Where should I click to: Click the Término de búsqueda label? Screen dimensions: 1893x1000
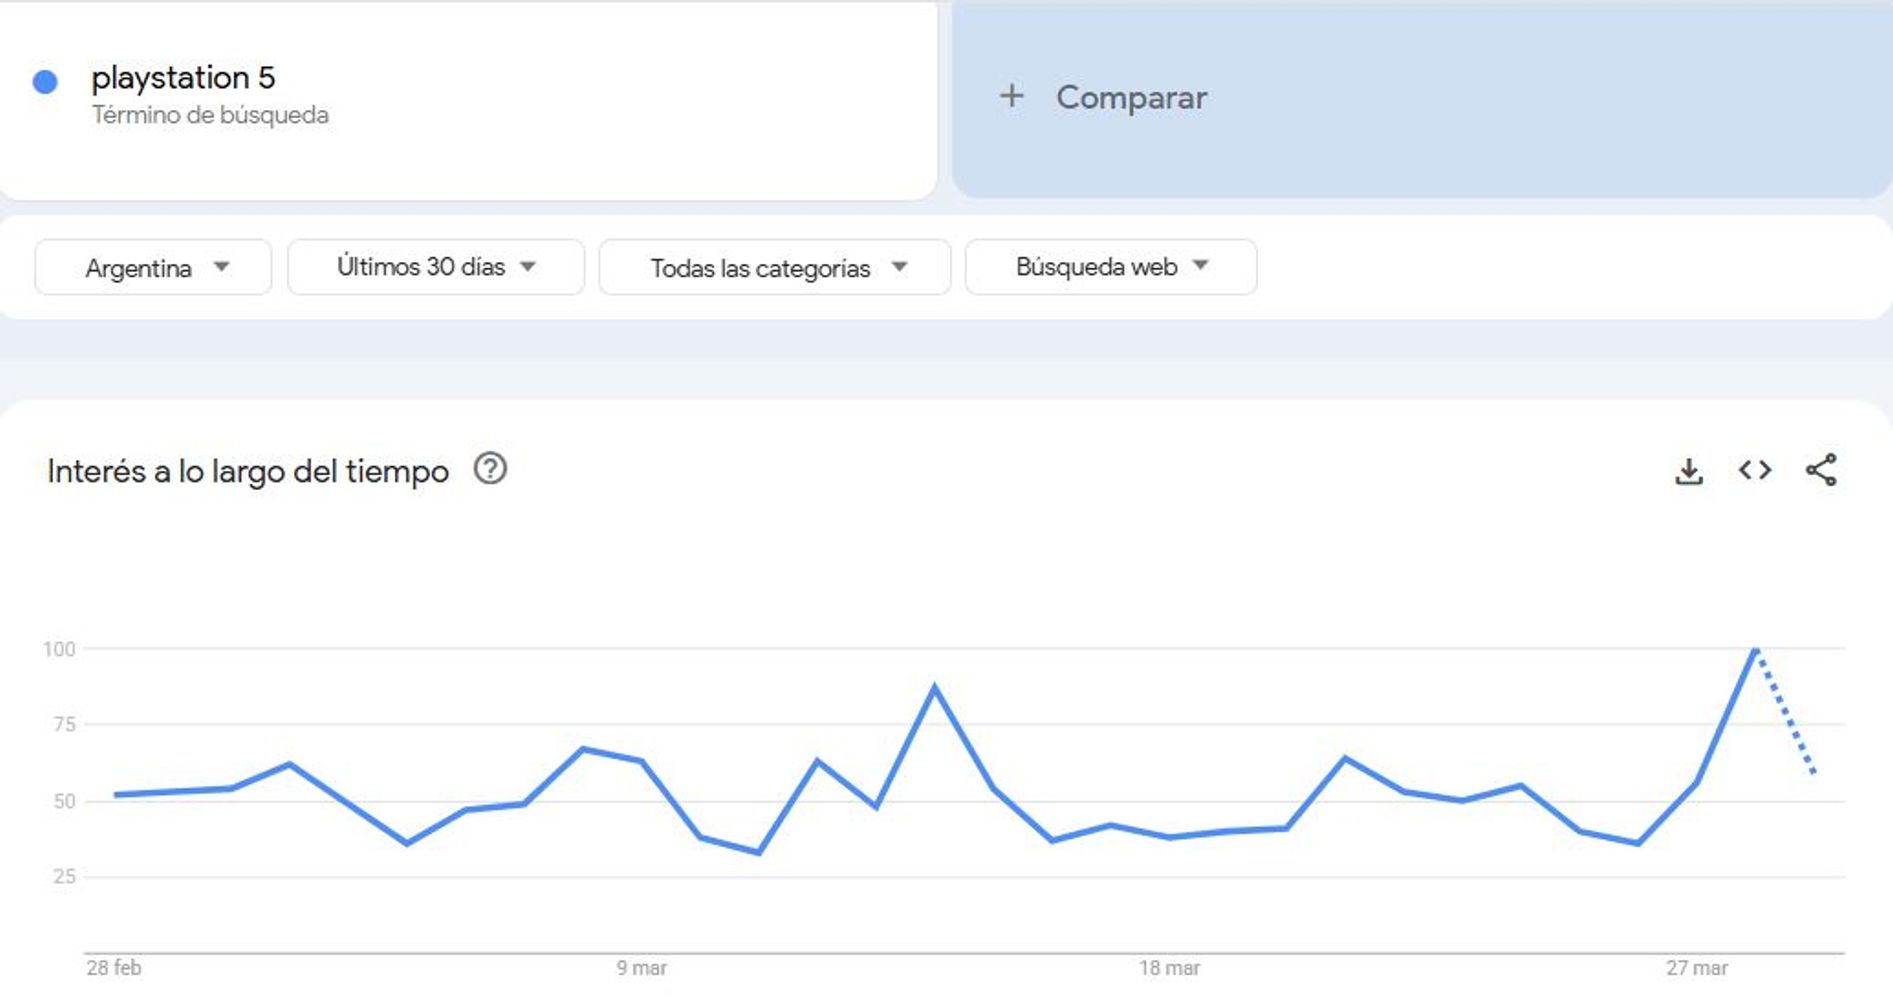[x=210, y=115]
